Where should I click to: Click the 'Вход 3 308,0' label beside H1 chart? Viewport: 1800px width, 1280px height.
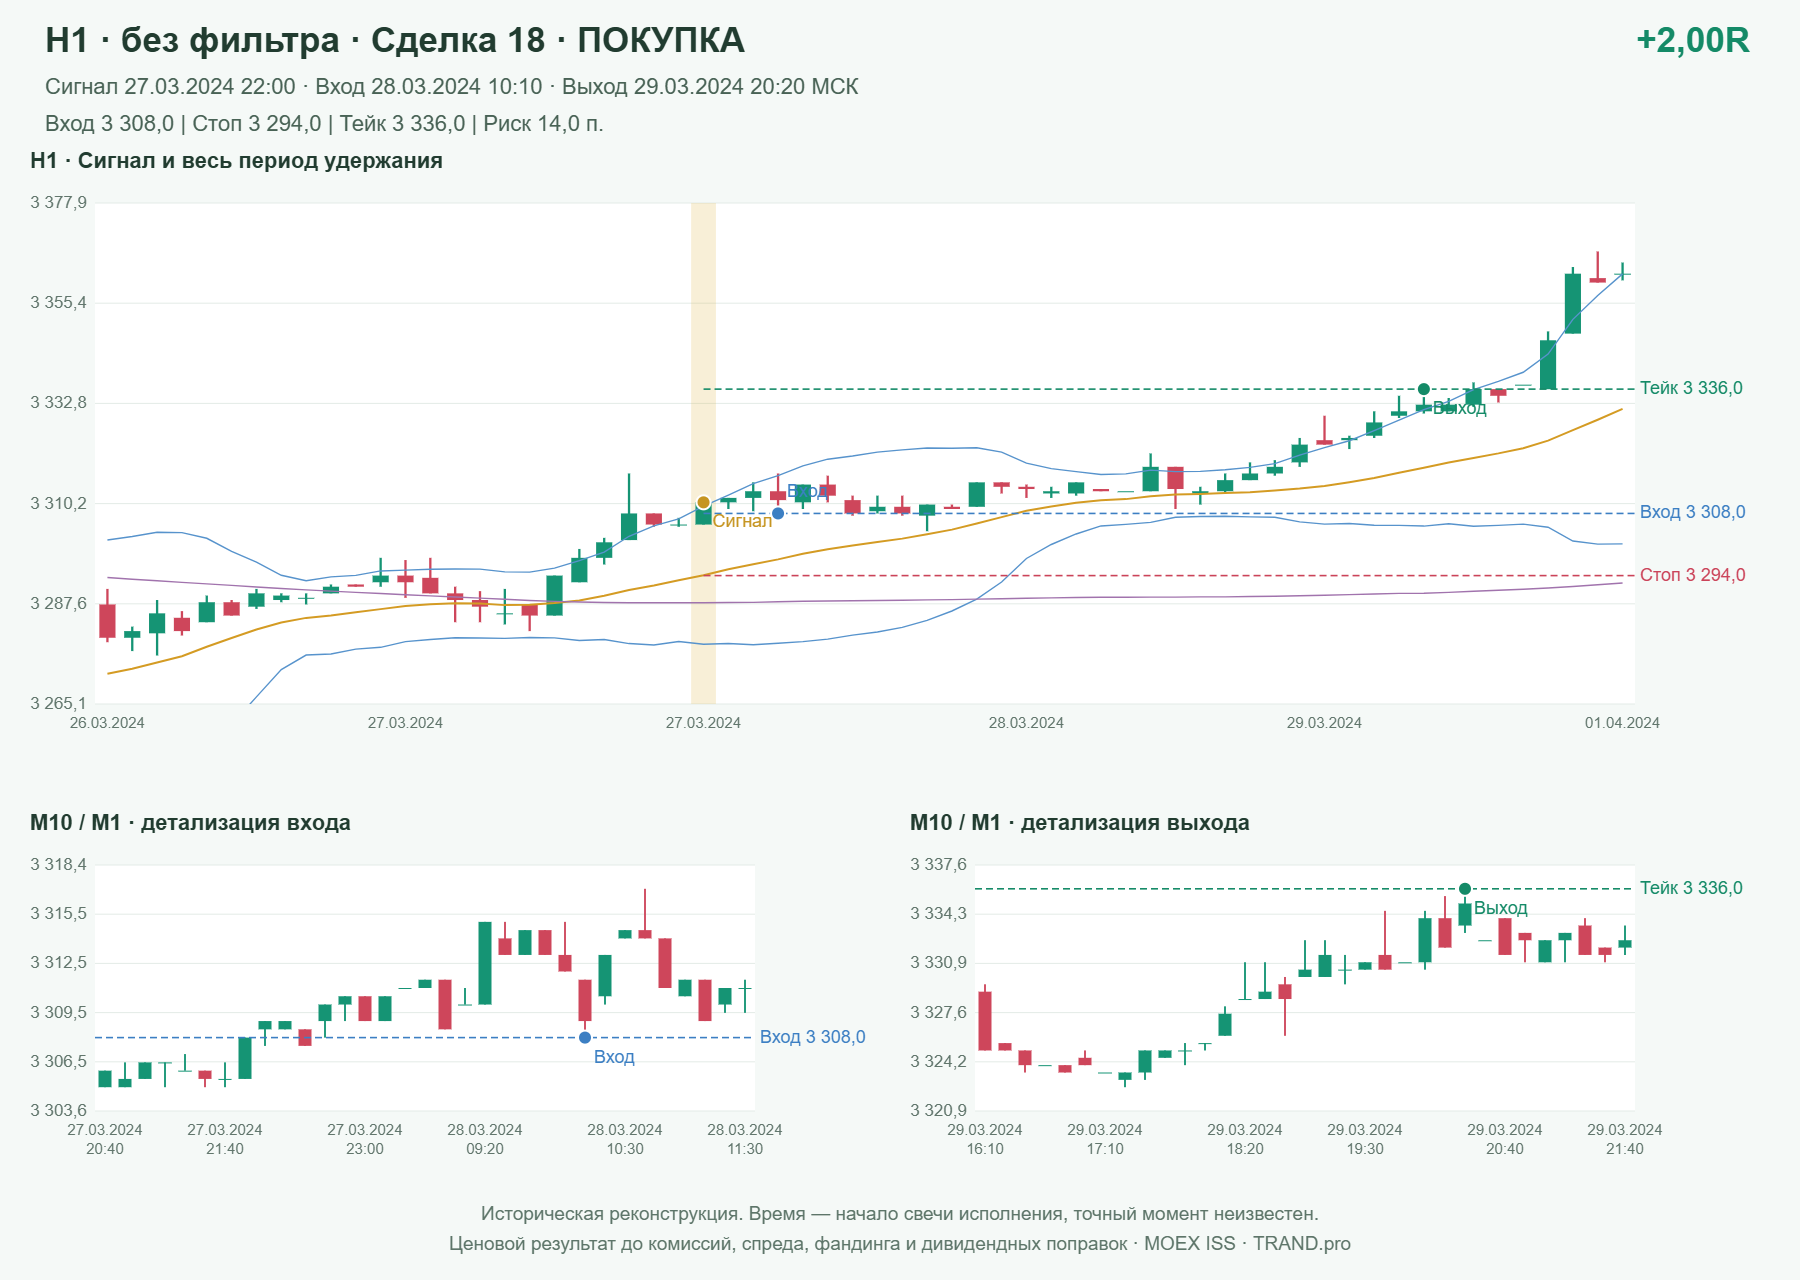[x=1692, y=512]
